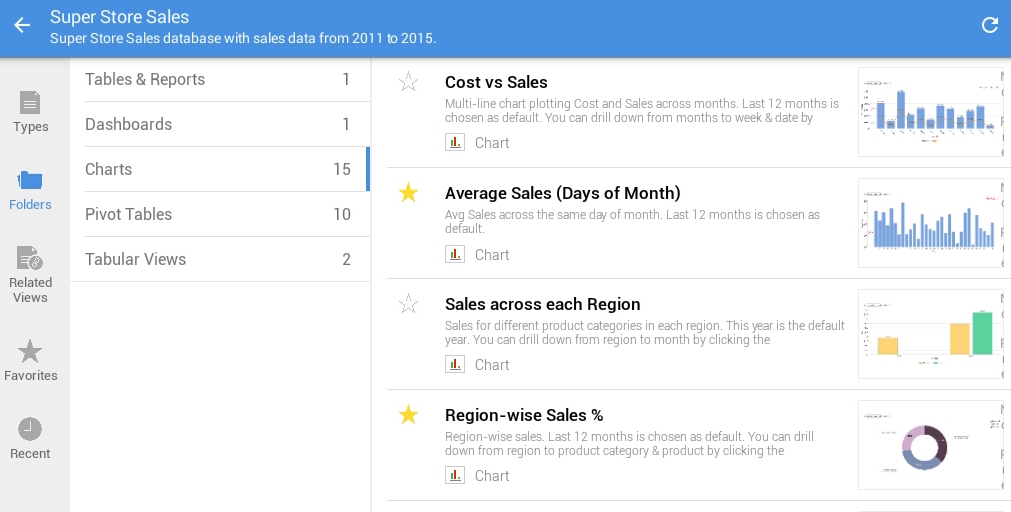Open Region-wise Sales % chart title

(523, 415)
